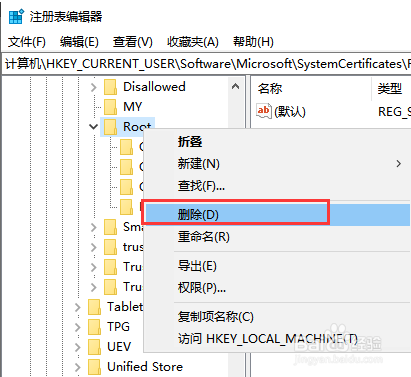Select the MY folder icon

110,107
